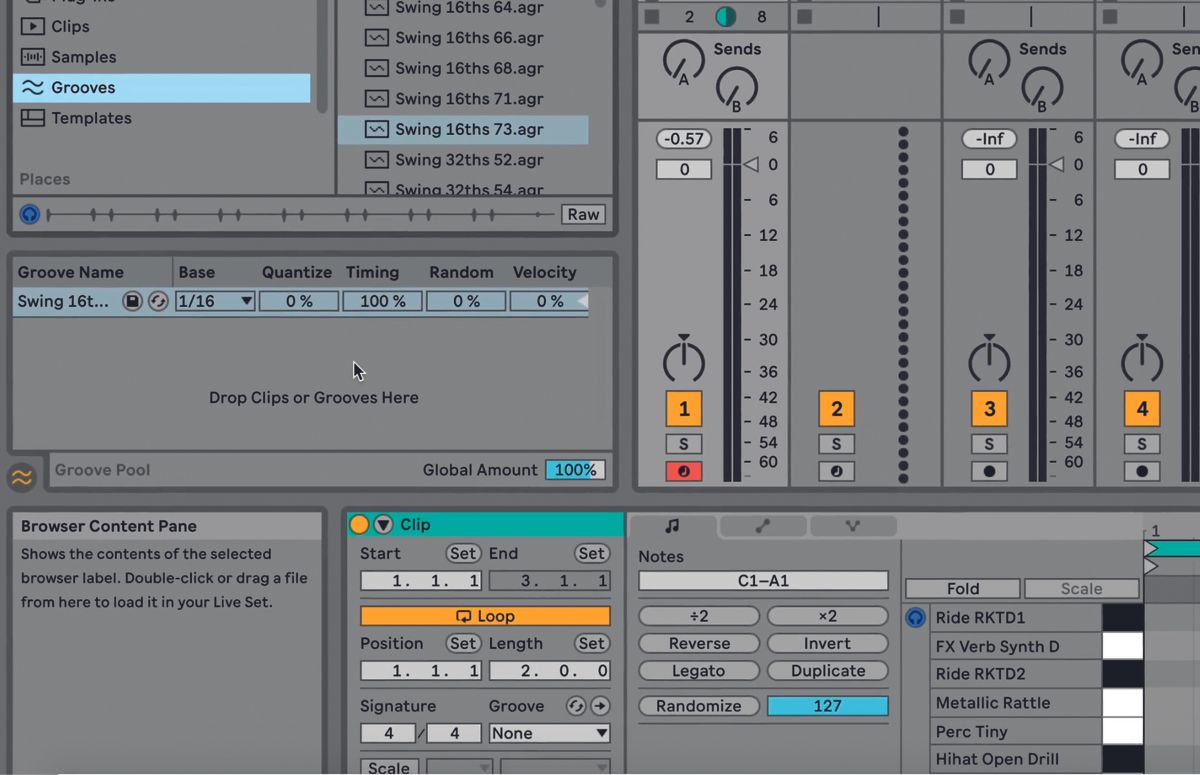The height and width of the screenshot is (775, 1200).
Task: Click the hot-swap icon left of the zoom slider
Action: click(29, 213)
